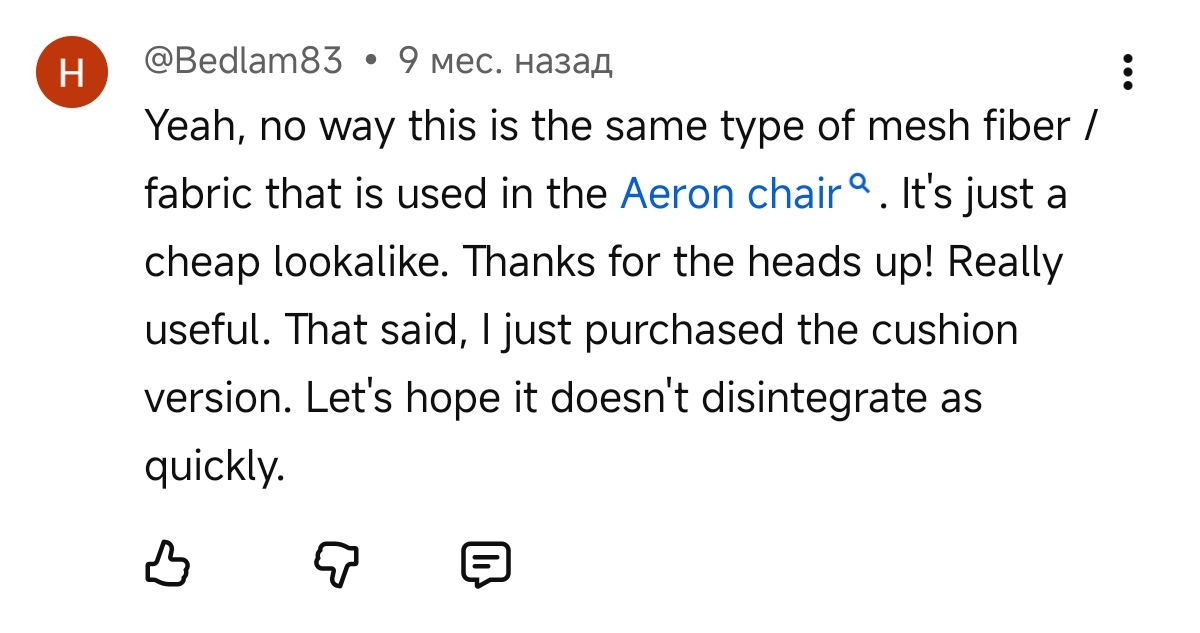
Task: Click the '9 мес. назад' timestamp
Action: click(504, 62)
